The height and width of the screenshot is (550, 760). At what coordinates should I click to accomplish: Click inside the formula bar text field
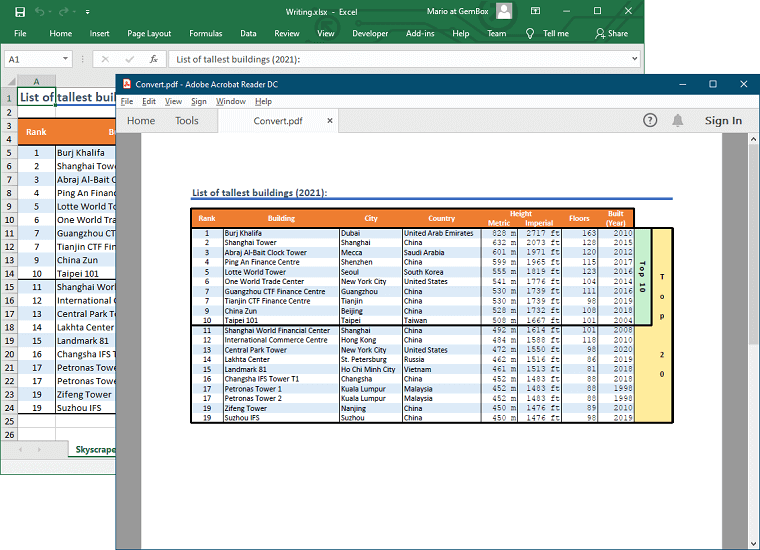400,59
